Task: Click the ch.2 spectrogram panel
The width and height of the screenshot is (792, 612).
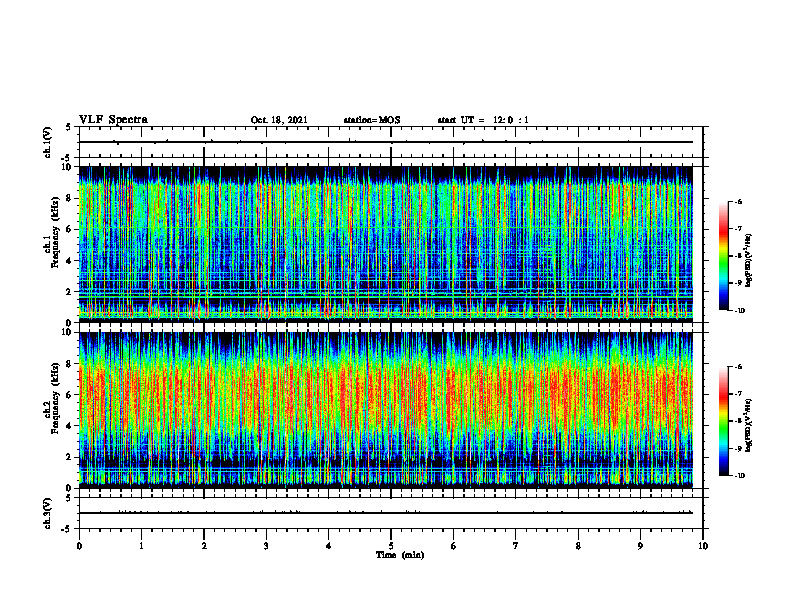Action: tap(386, 410)
